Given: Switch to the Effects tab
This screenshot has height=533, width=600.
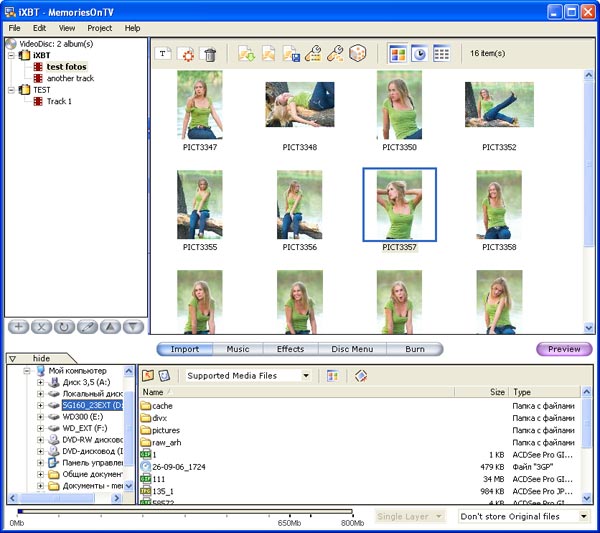Looking at the screenshot, I should coord(290,349).
